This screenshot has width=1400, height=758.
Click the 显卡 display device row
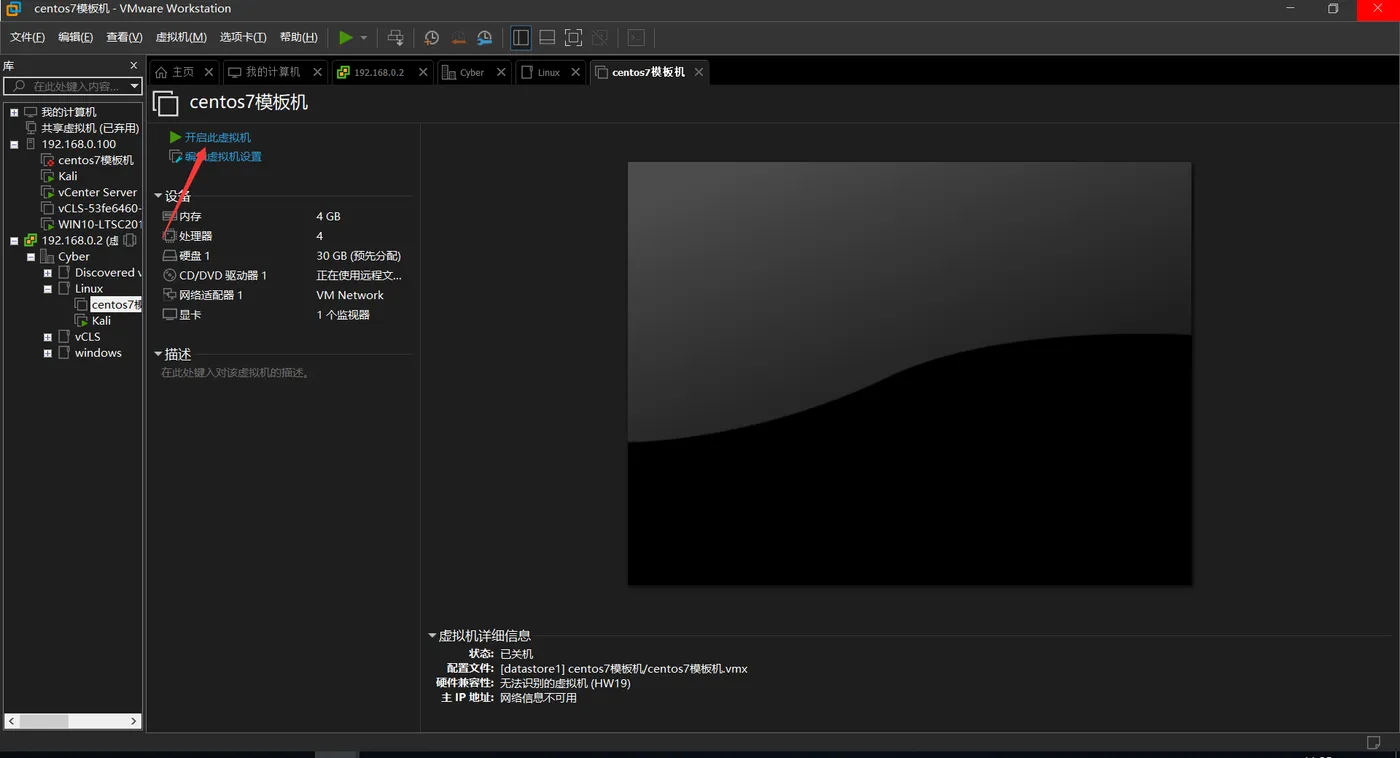pyautogui.click(x=284, y=315)
